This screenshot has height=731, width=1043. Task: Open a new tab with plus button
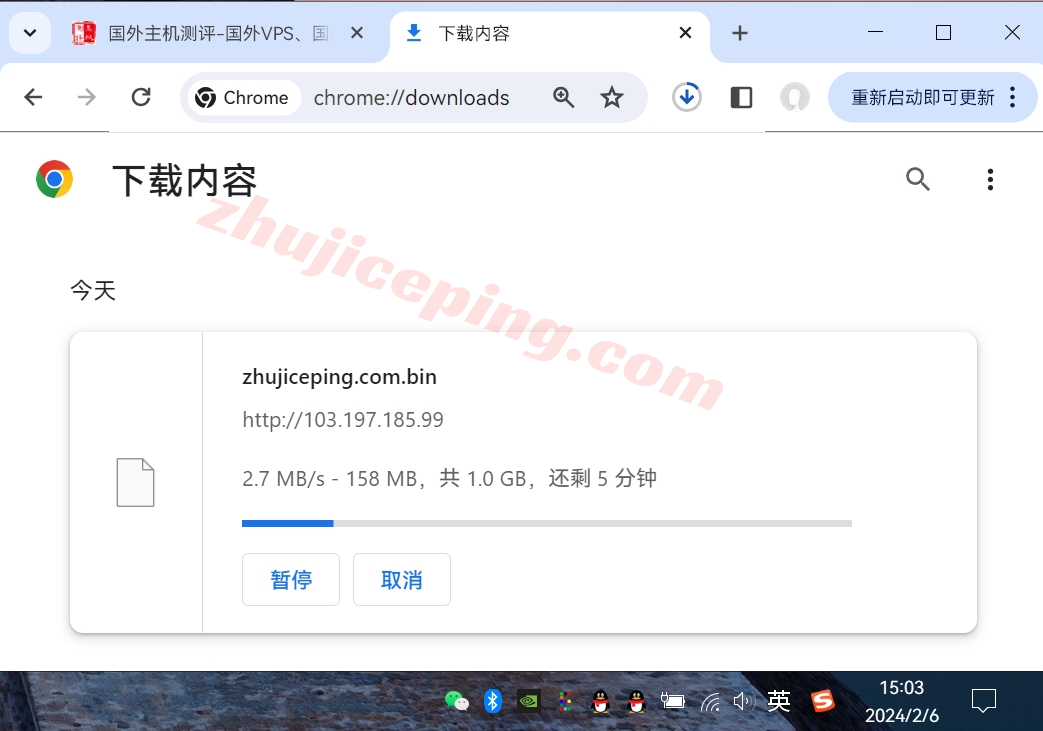(x=740, y=33)
